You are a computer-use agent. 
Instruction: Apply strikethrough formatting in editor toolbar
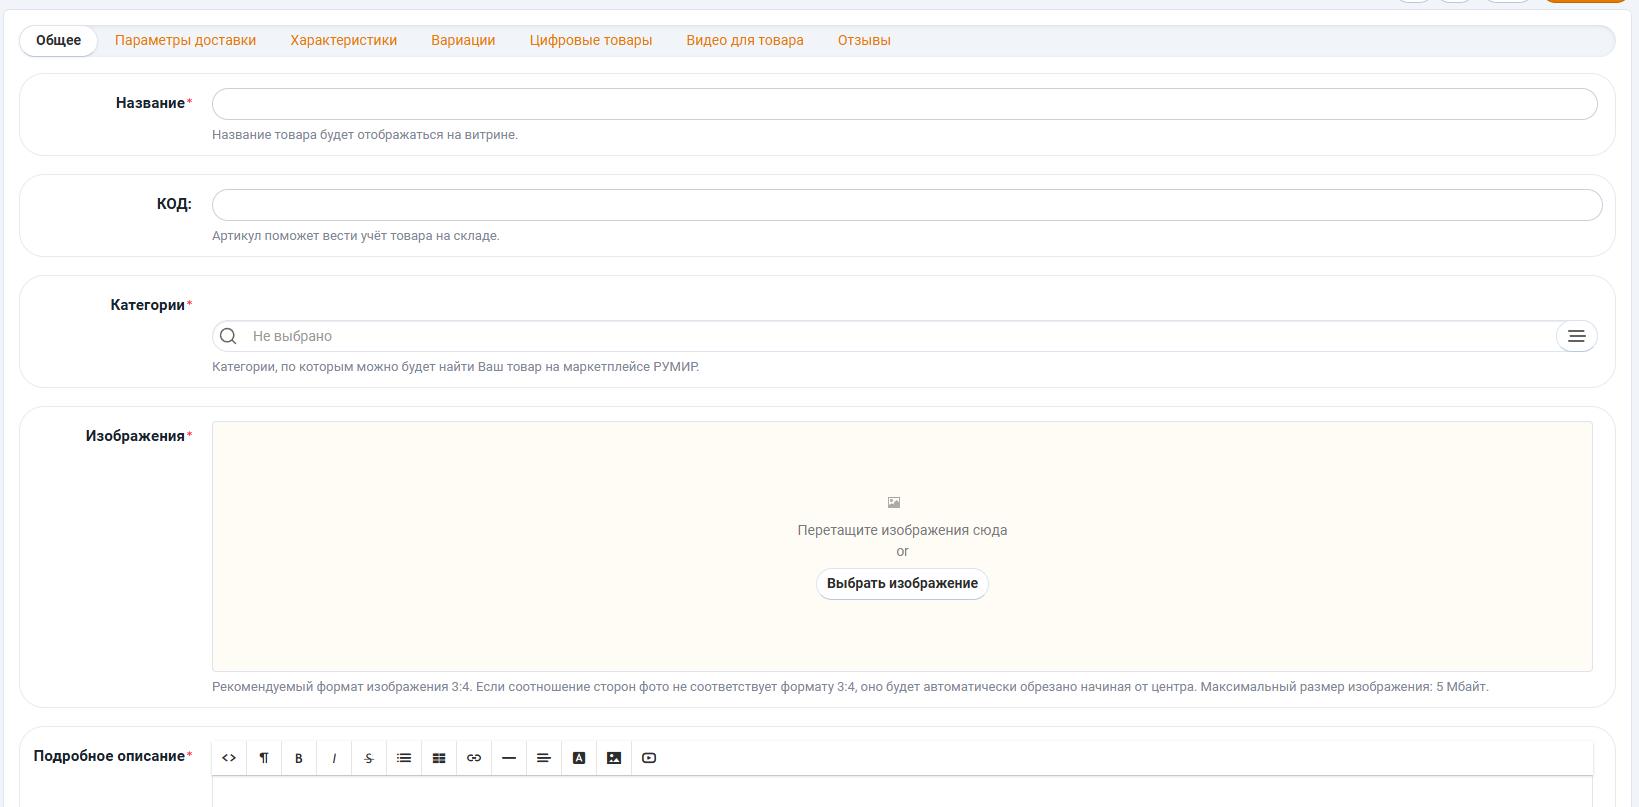tap(369, 758)
